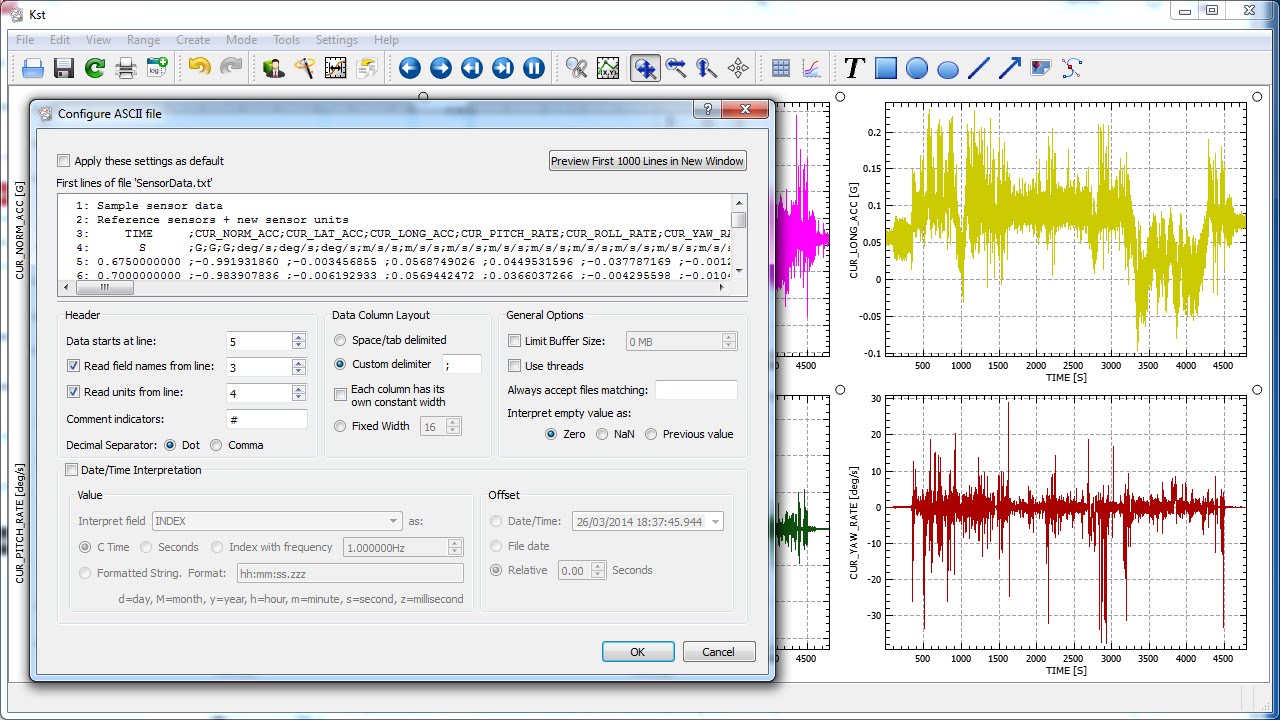Screen dimensions: 1280x720
Task: Select Comma decimal separator
Action: click(x=214, y=445)
